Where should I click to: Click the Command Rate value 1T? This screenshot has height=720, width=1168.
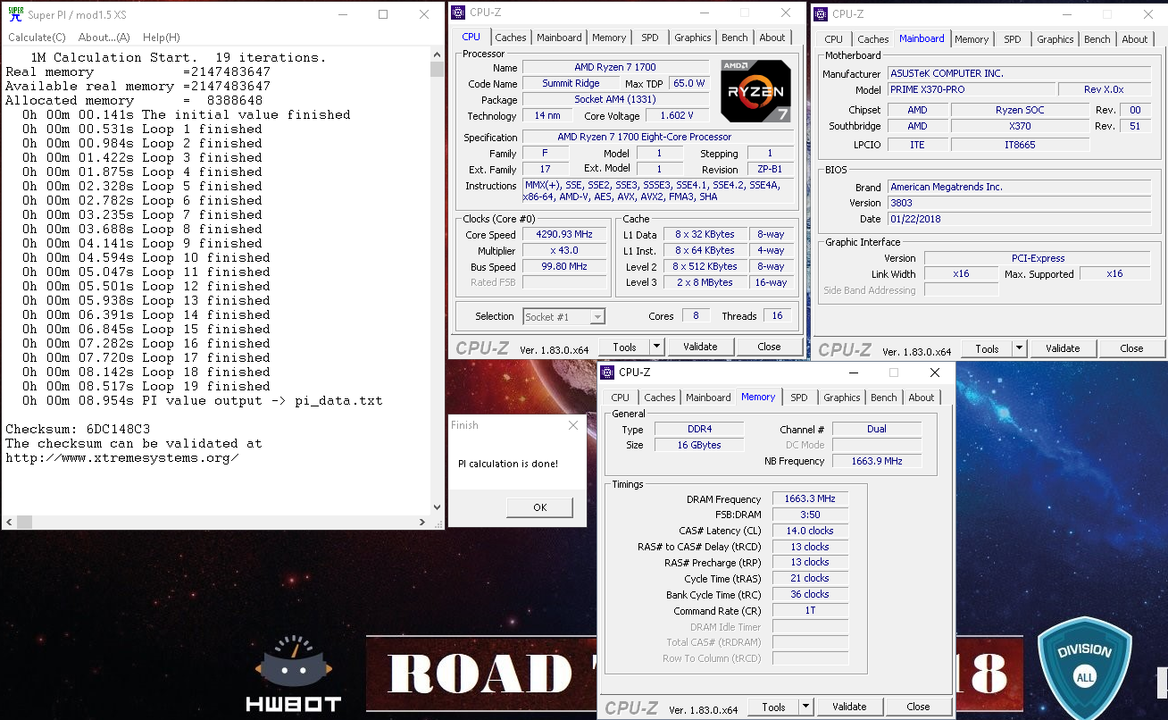pos(810,611)
